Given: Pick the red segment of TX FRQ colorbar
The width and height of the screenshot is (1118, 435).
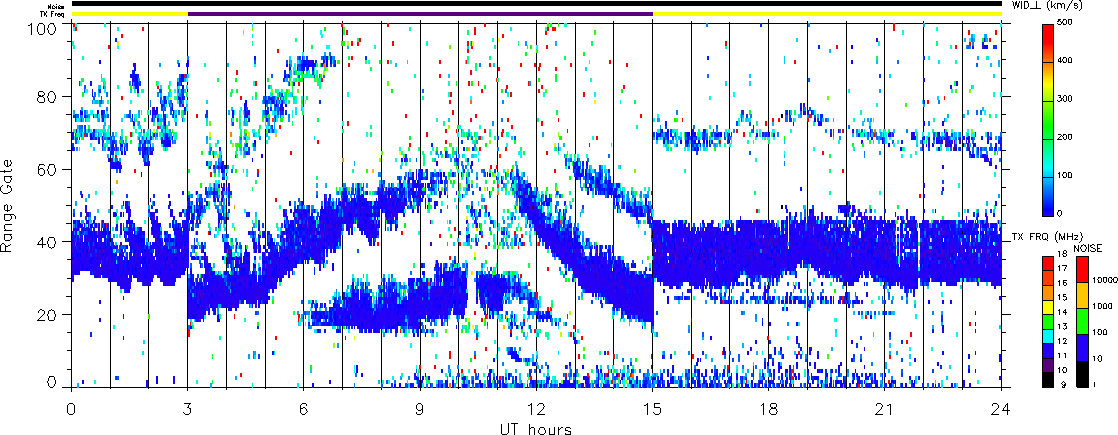Looking at the screenshot, I should 1048,262.
